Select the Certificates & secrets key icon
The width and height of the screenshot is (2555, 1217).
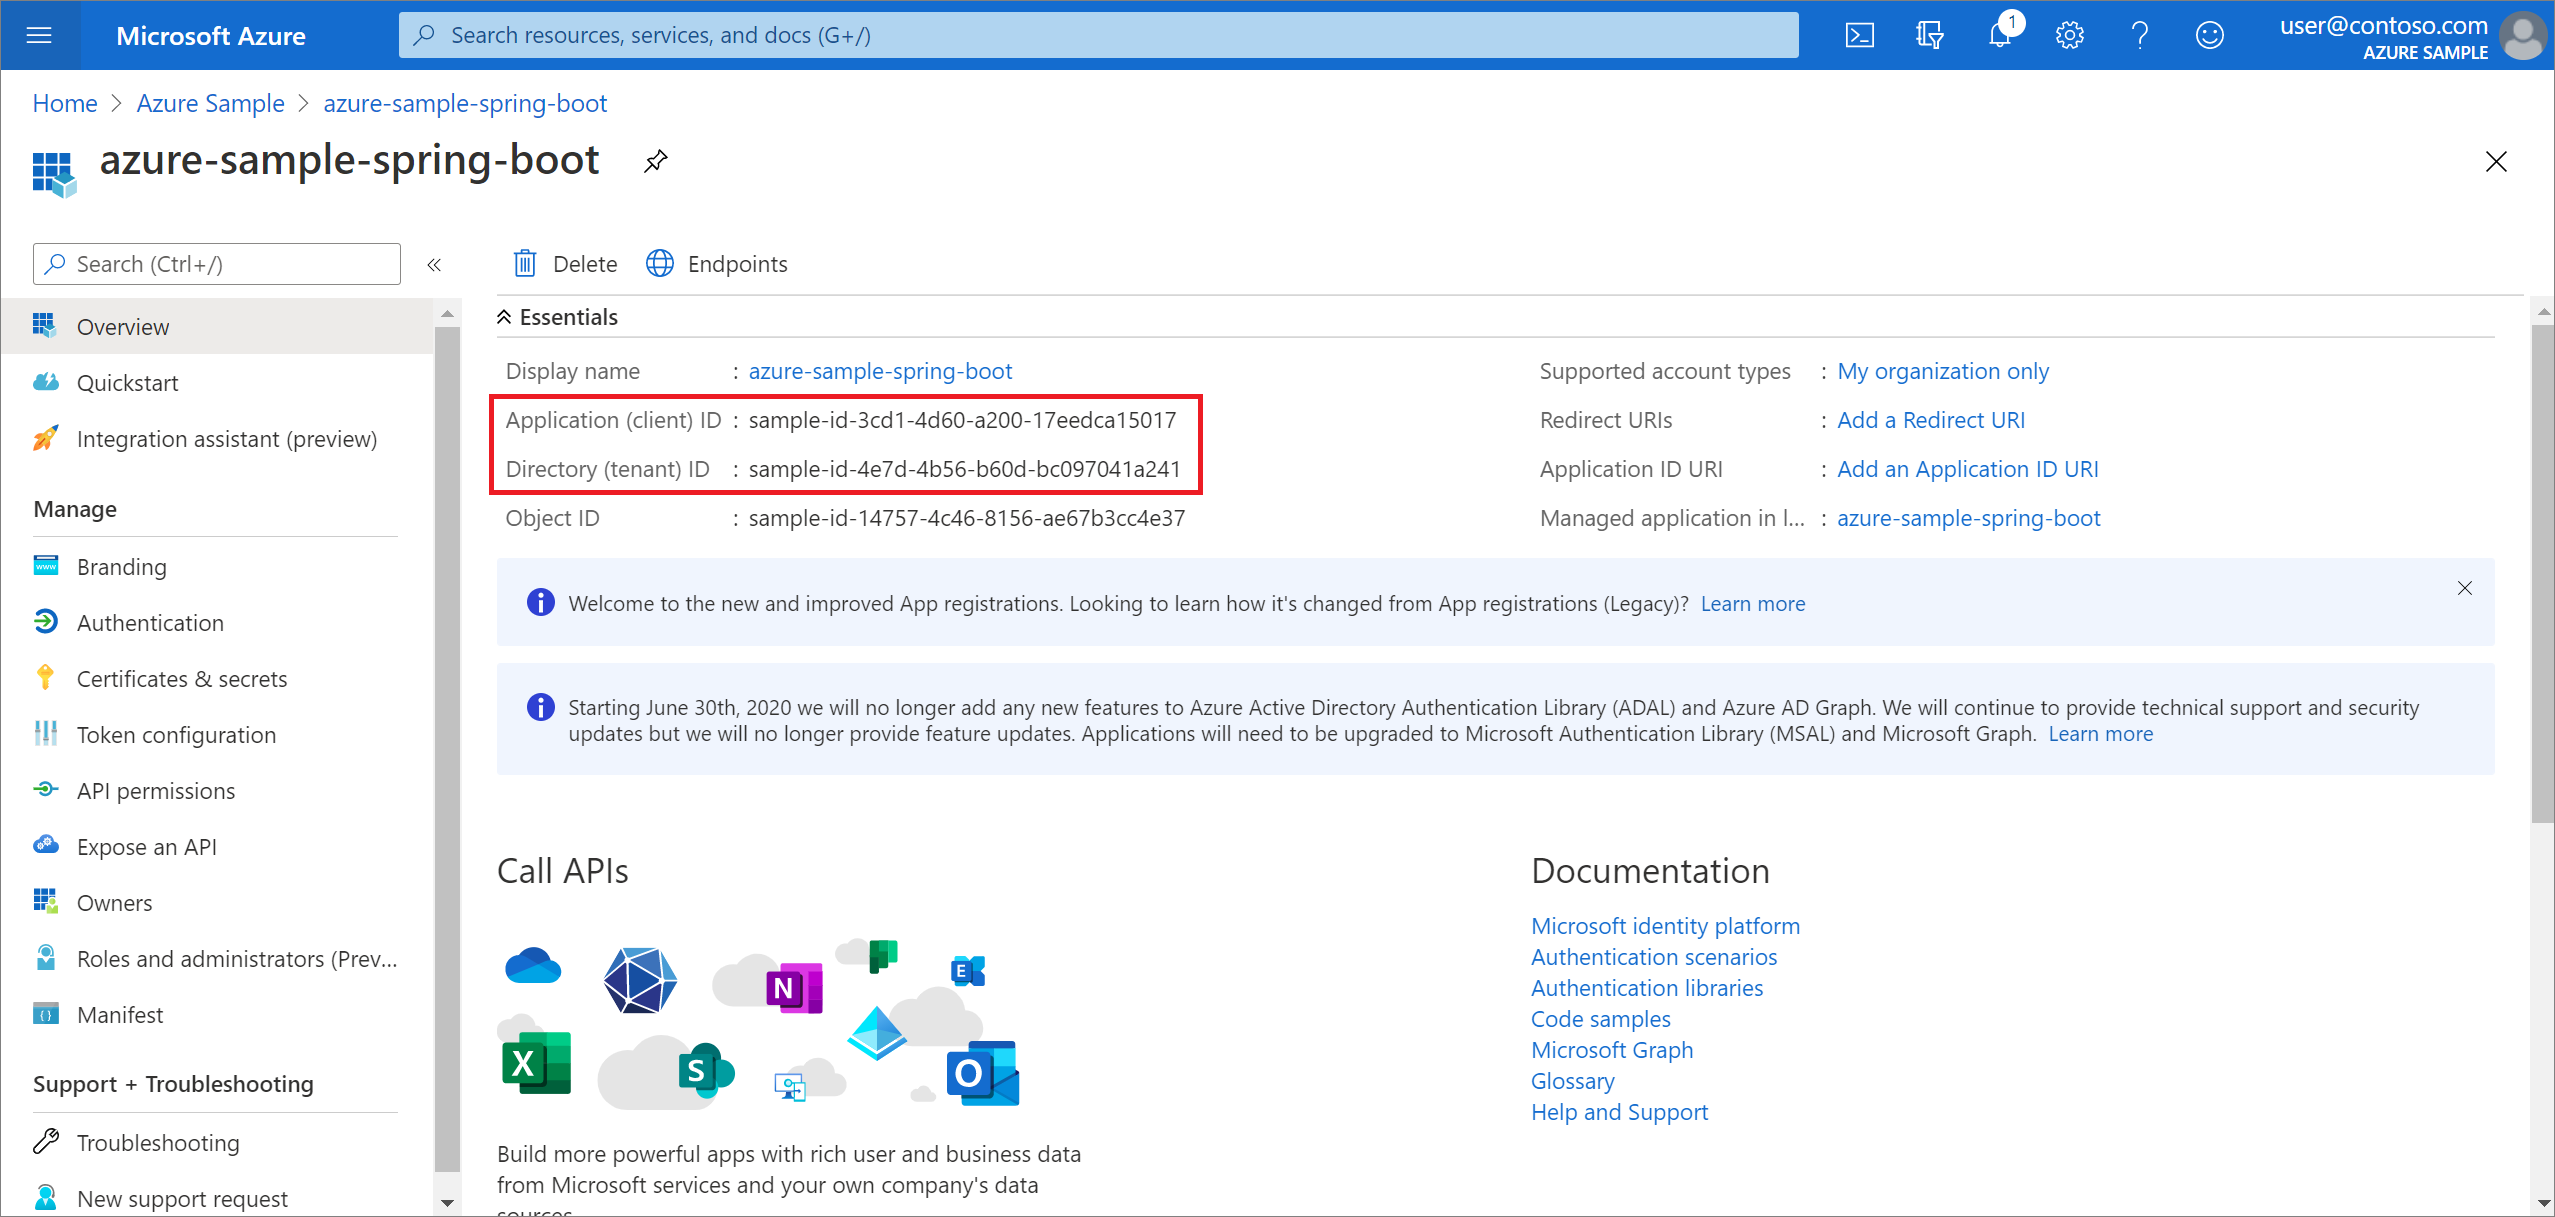pyautogui.click(x=45, y=677)
